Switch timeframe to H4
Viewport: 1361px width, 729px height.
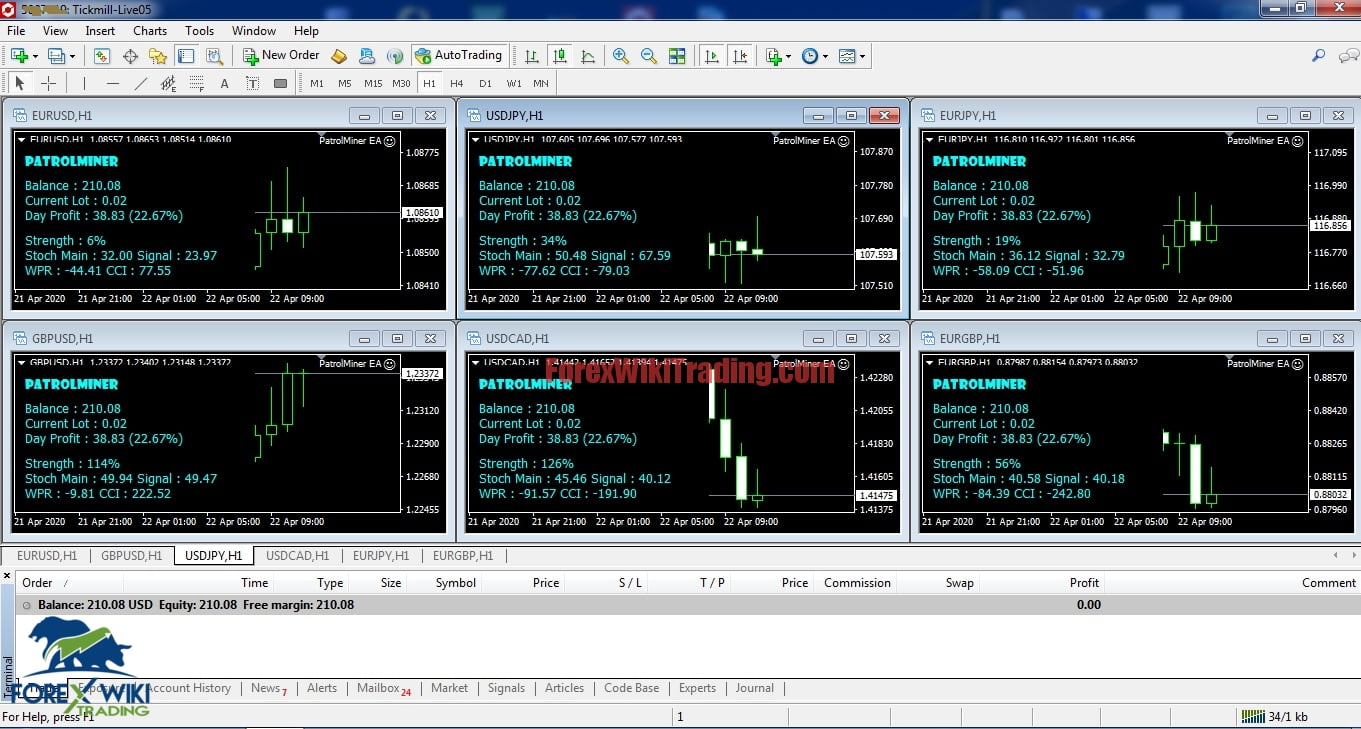[x=457, y=83]
